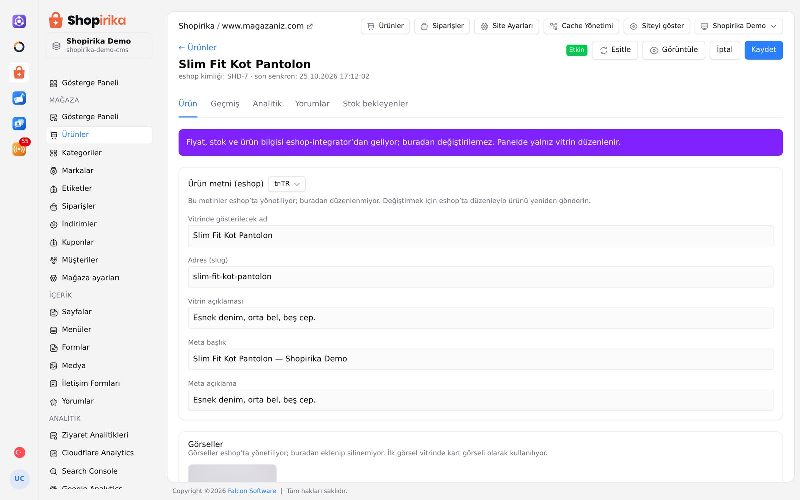Open Cache Yönetimi from top toolbar
Viewport: 800px width, 500px height.
tap(581, 26)
